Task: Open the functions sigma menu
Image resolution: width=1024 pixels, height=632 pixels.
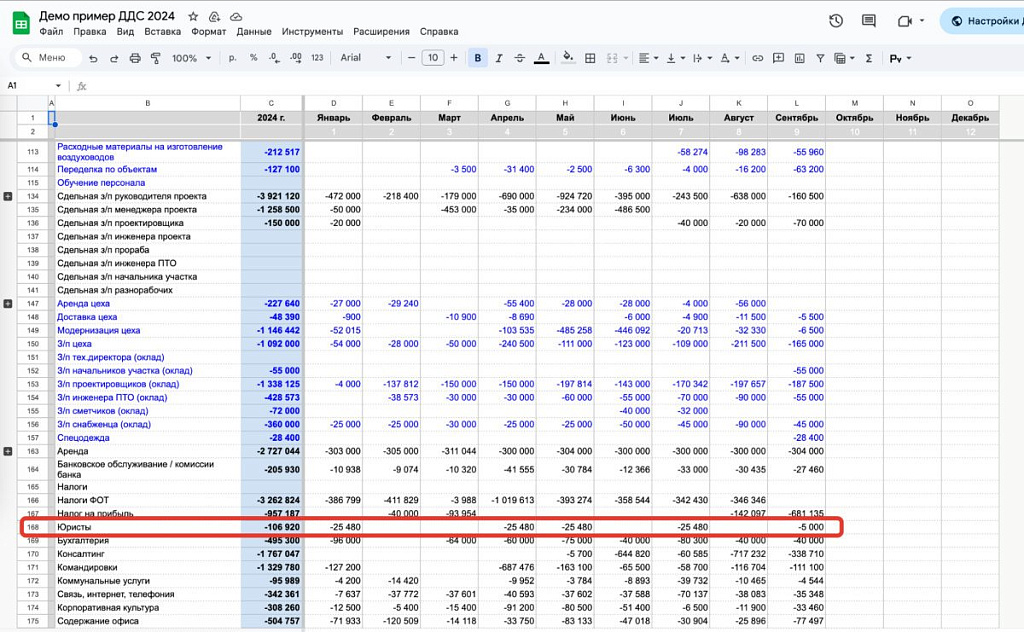Action: [x=869, y=58]
